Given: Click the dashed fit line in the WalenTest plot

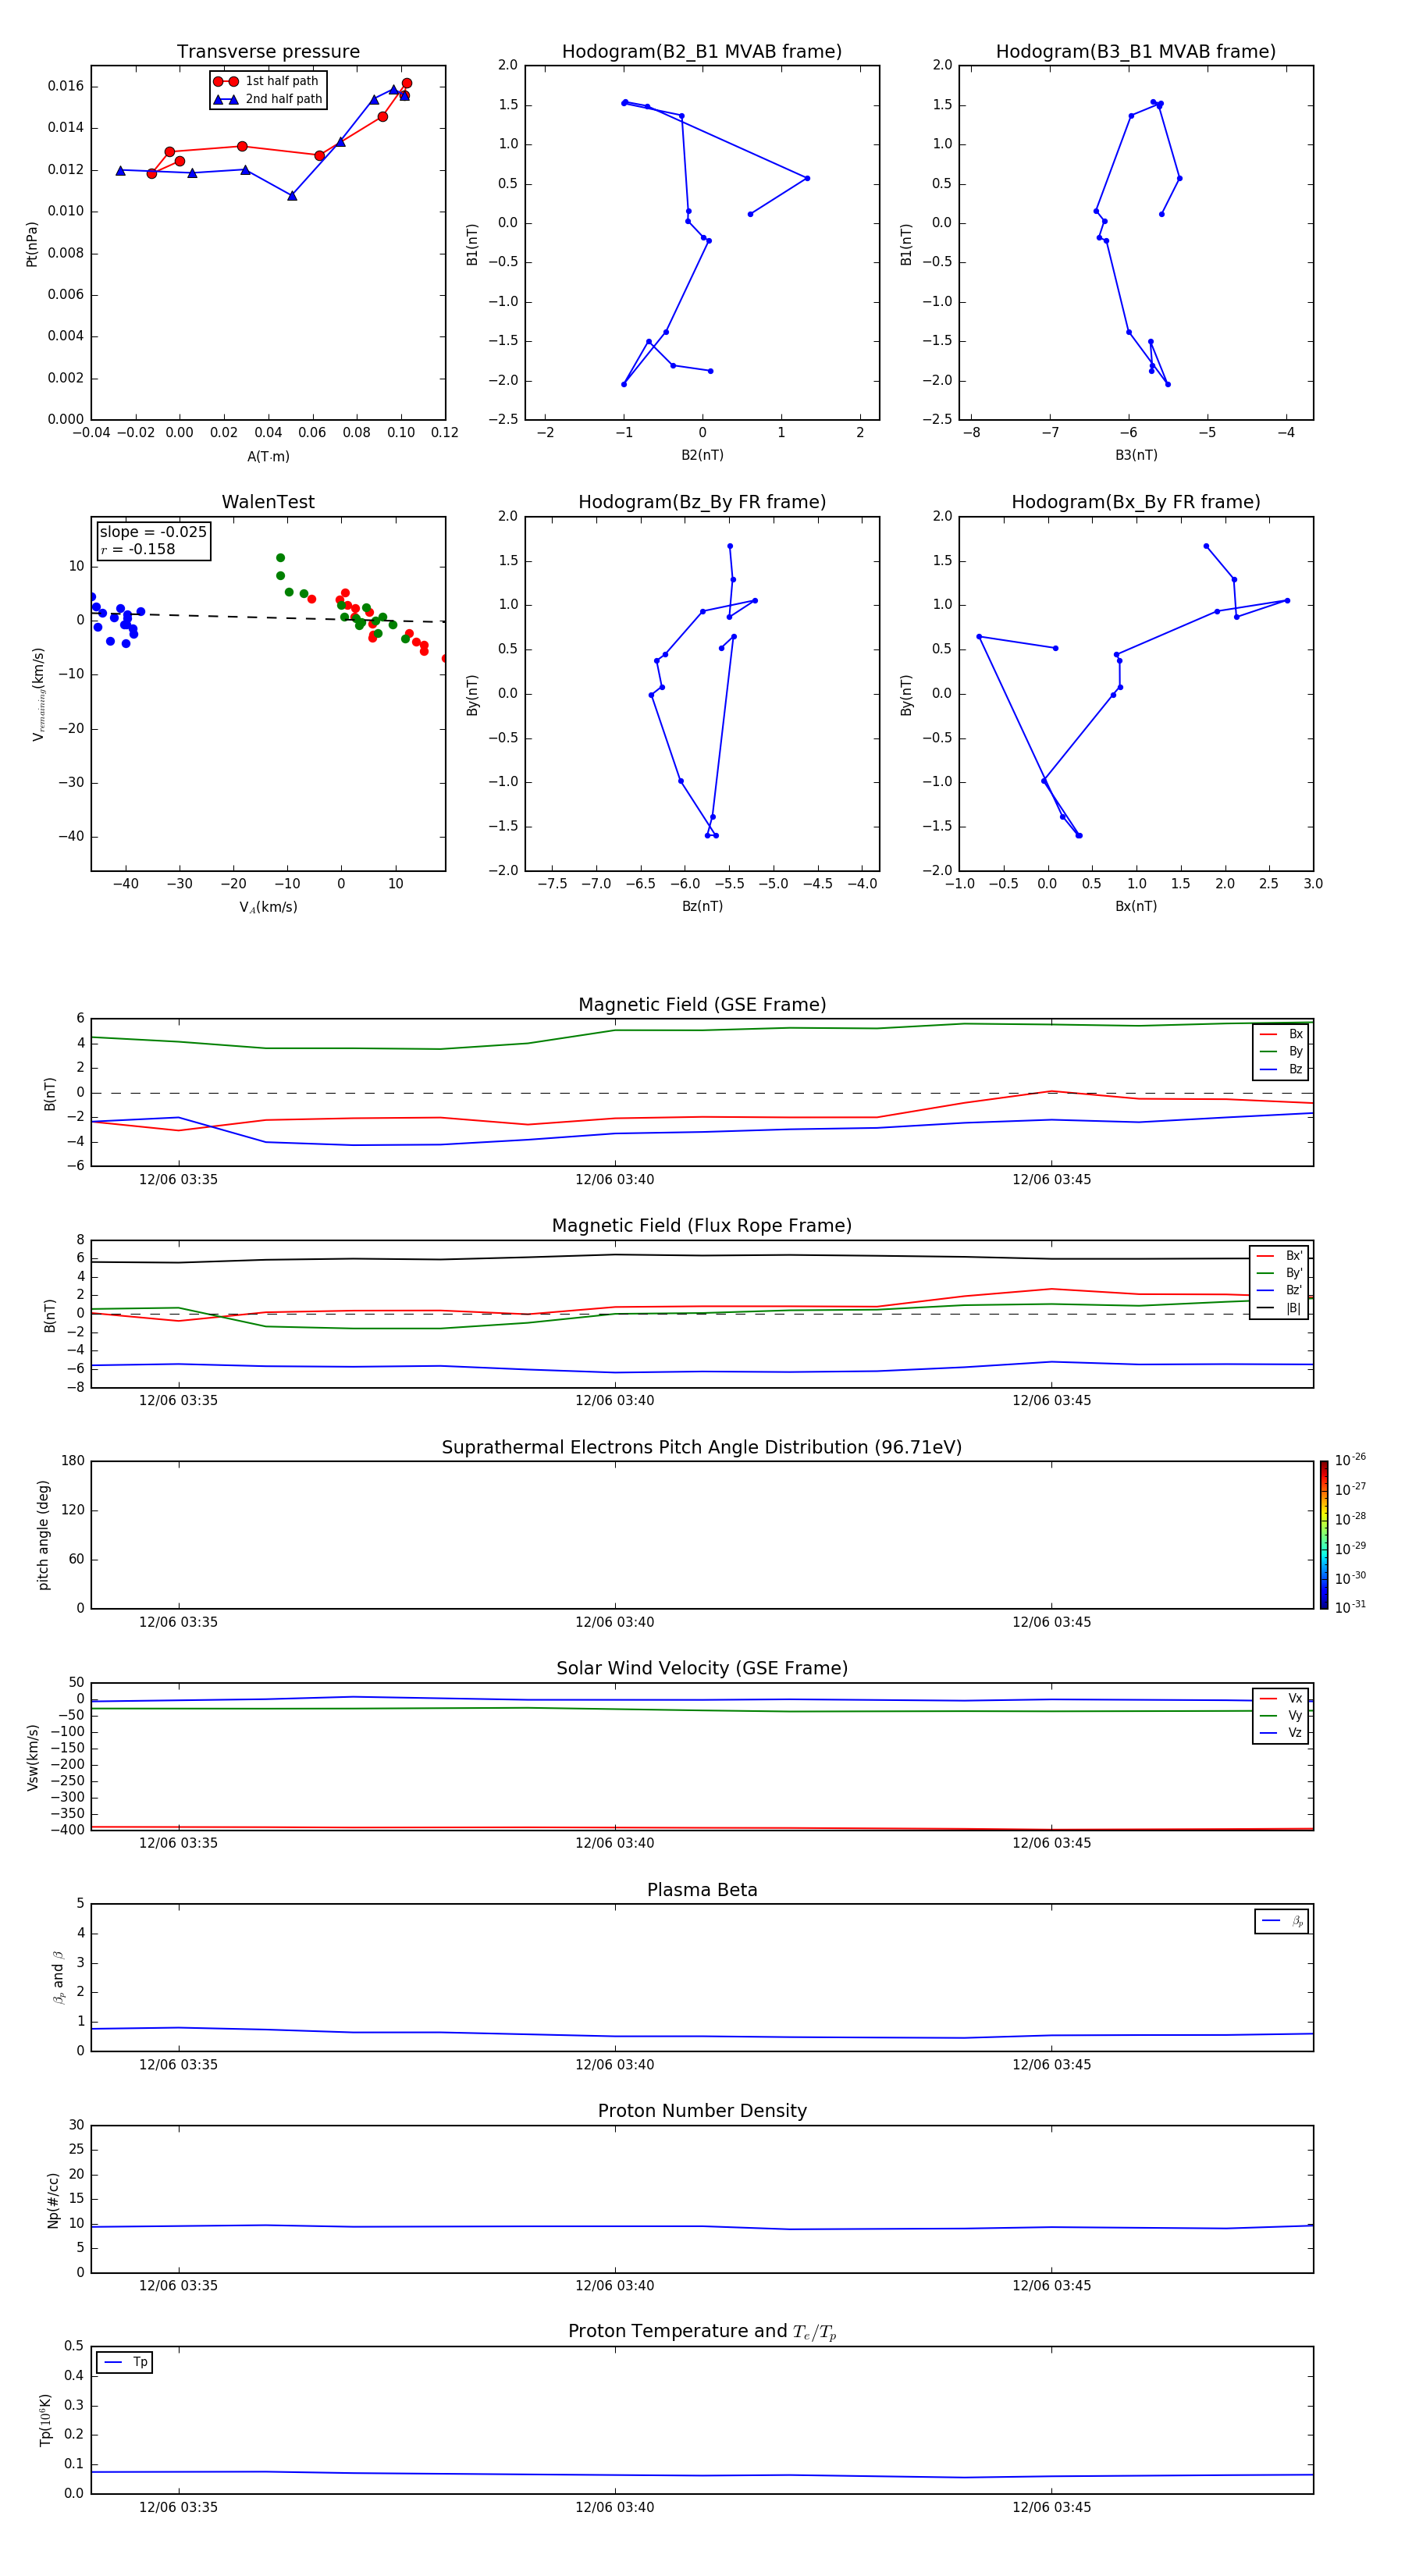Looking at the screenshot, I should (268, 618).
